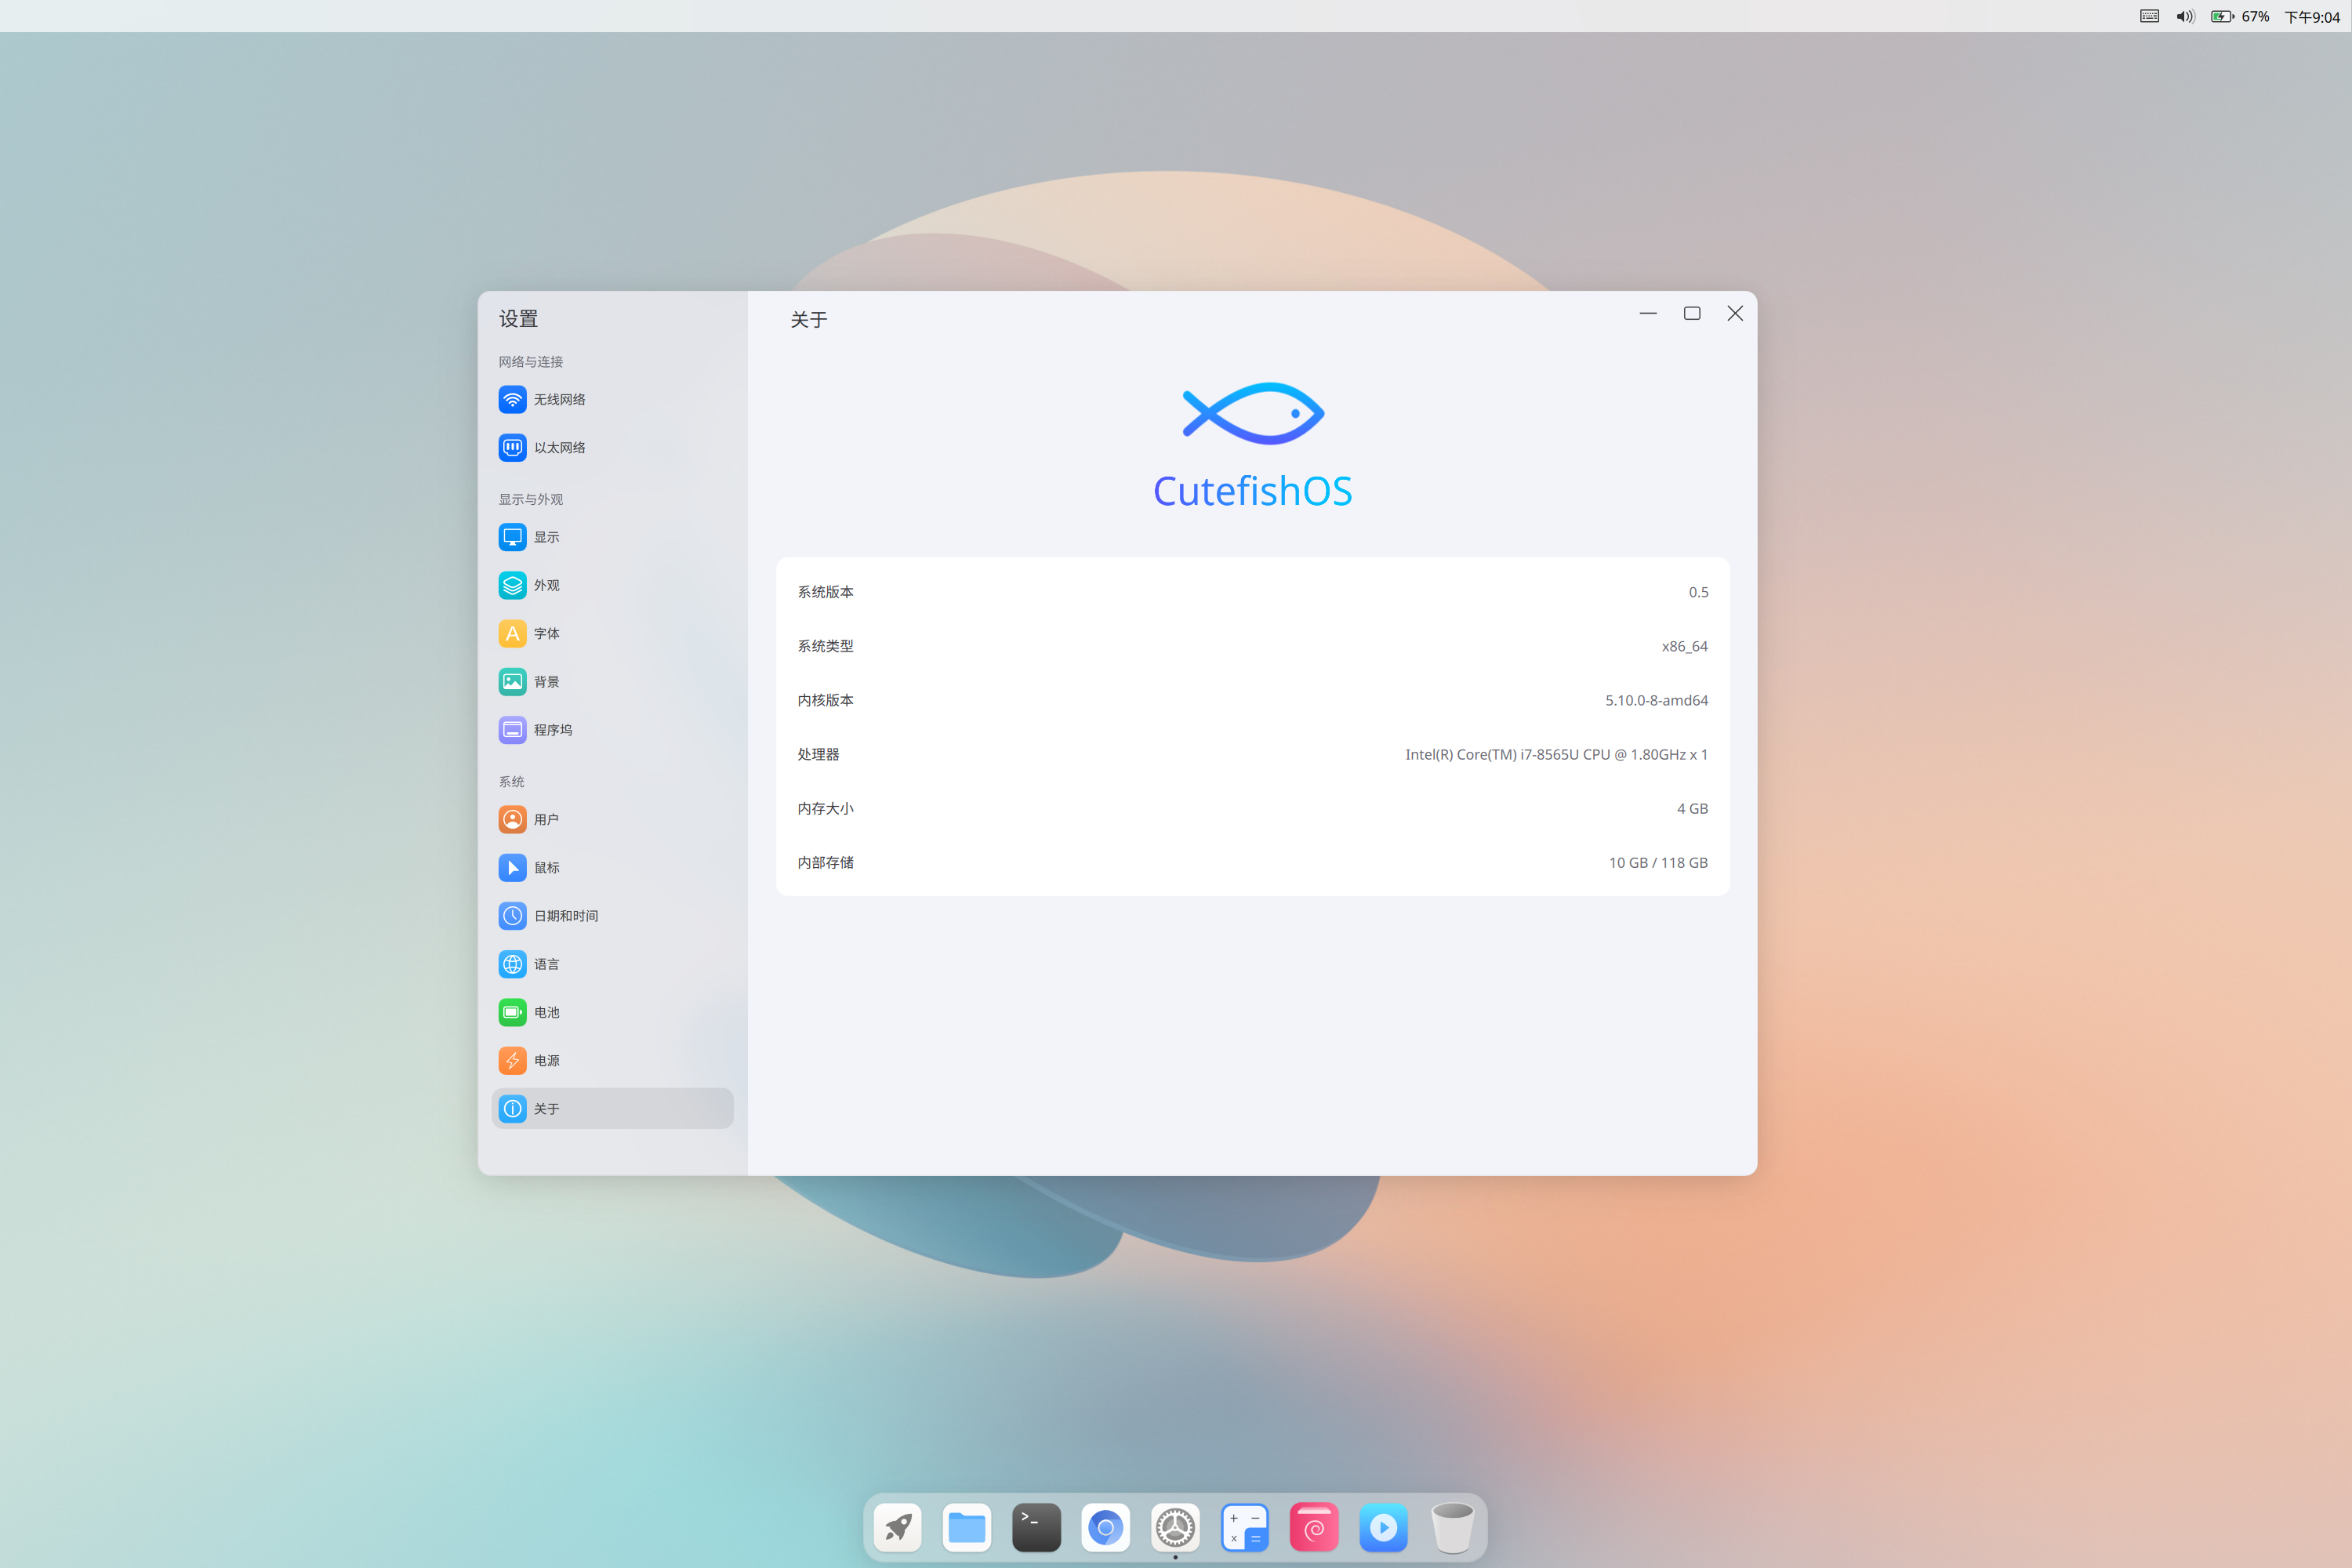2352x1568 pixels.
Task: Open the launcher rocket icon in dock
Action: (x=897, y=1527)
